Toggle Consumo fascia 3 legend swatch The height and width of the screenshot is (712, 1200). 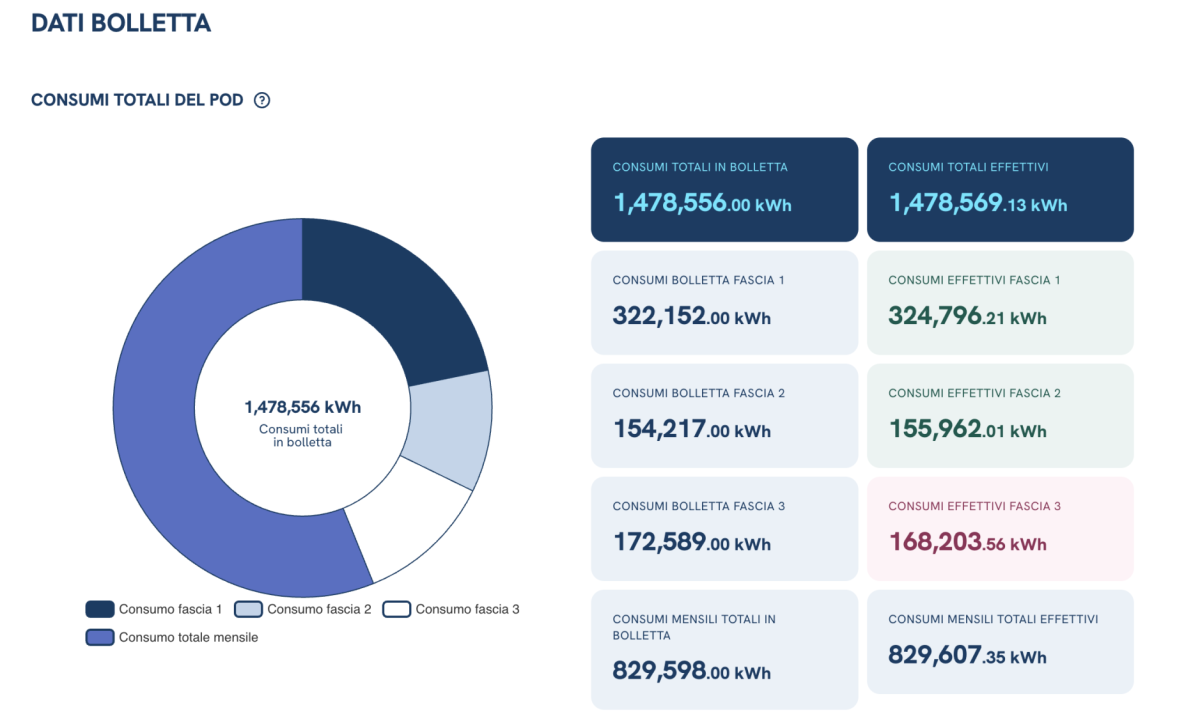pos(397,609)
